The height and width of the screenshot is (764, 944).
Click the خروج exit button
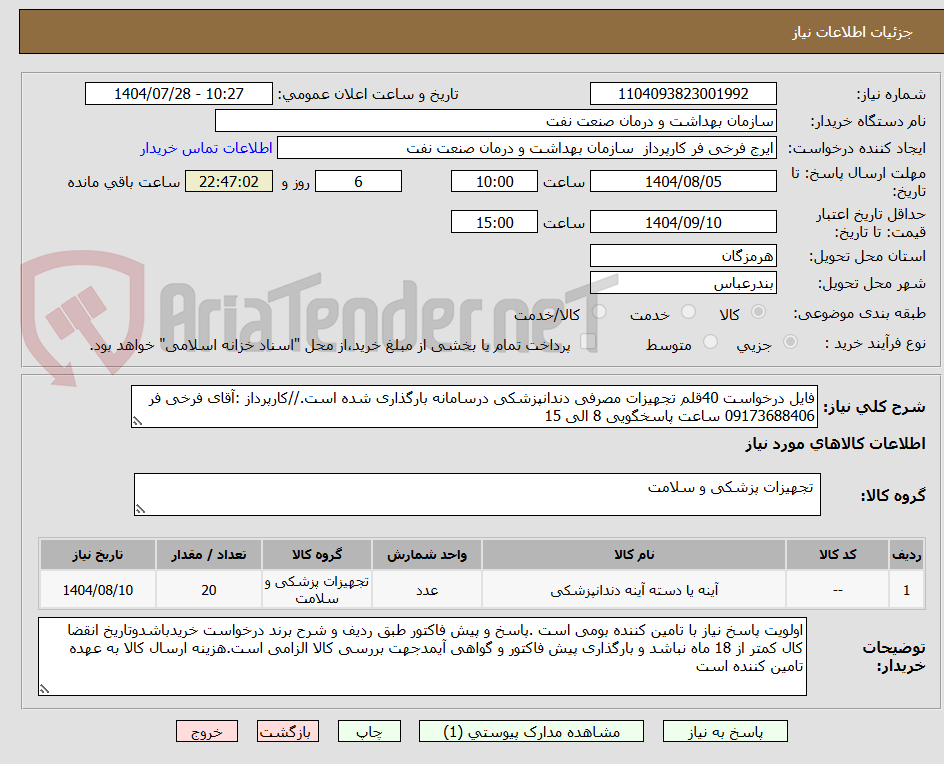click(207, 731)
